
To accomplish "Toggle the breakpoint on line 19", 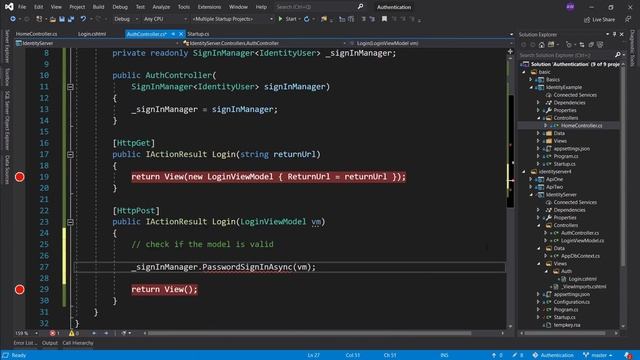I will (20, 177).
